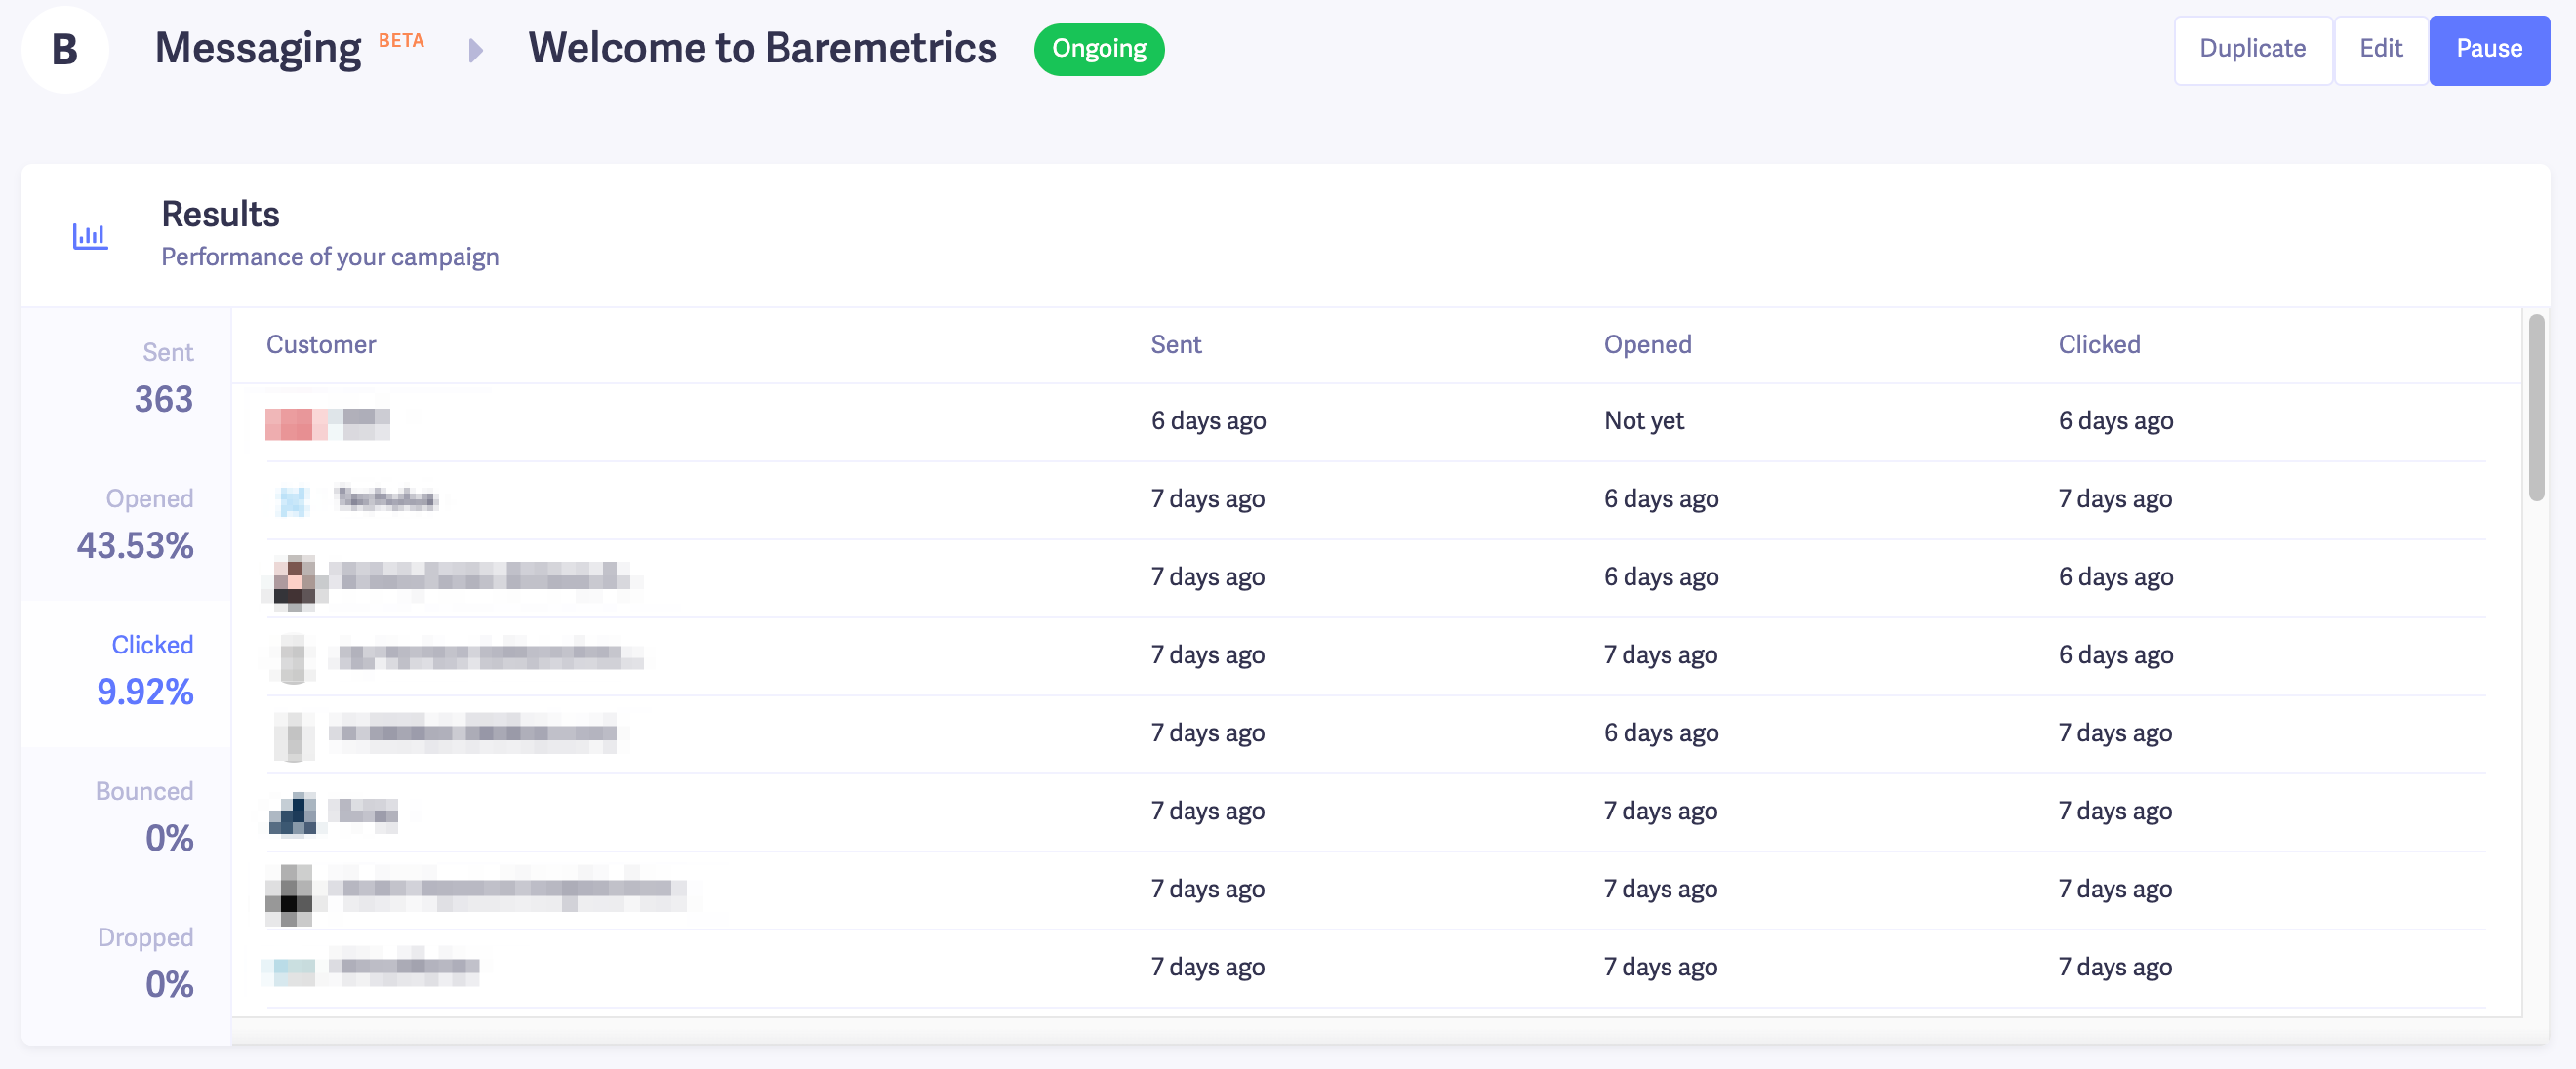2576x1069 pixels.
Task: Click the results table vertical scrollbar
Action: [2535, 408]
